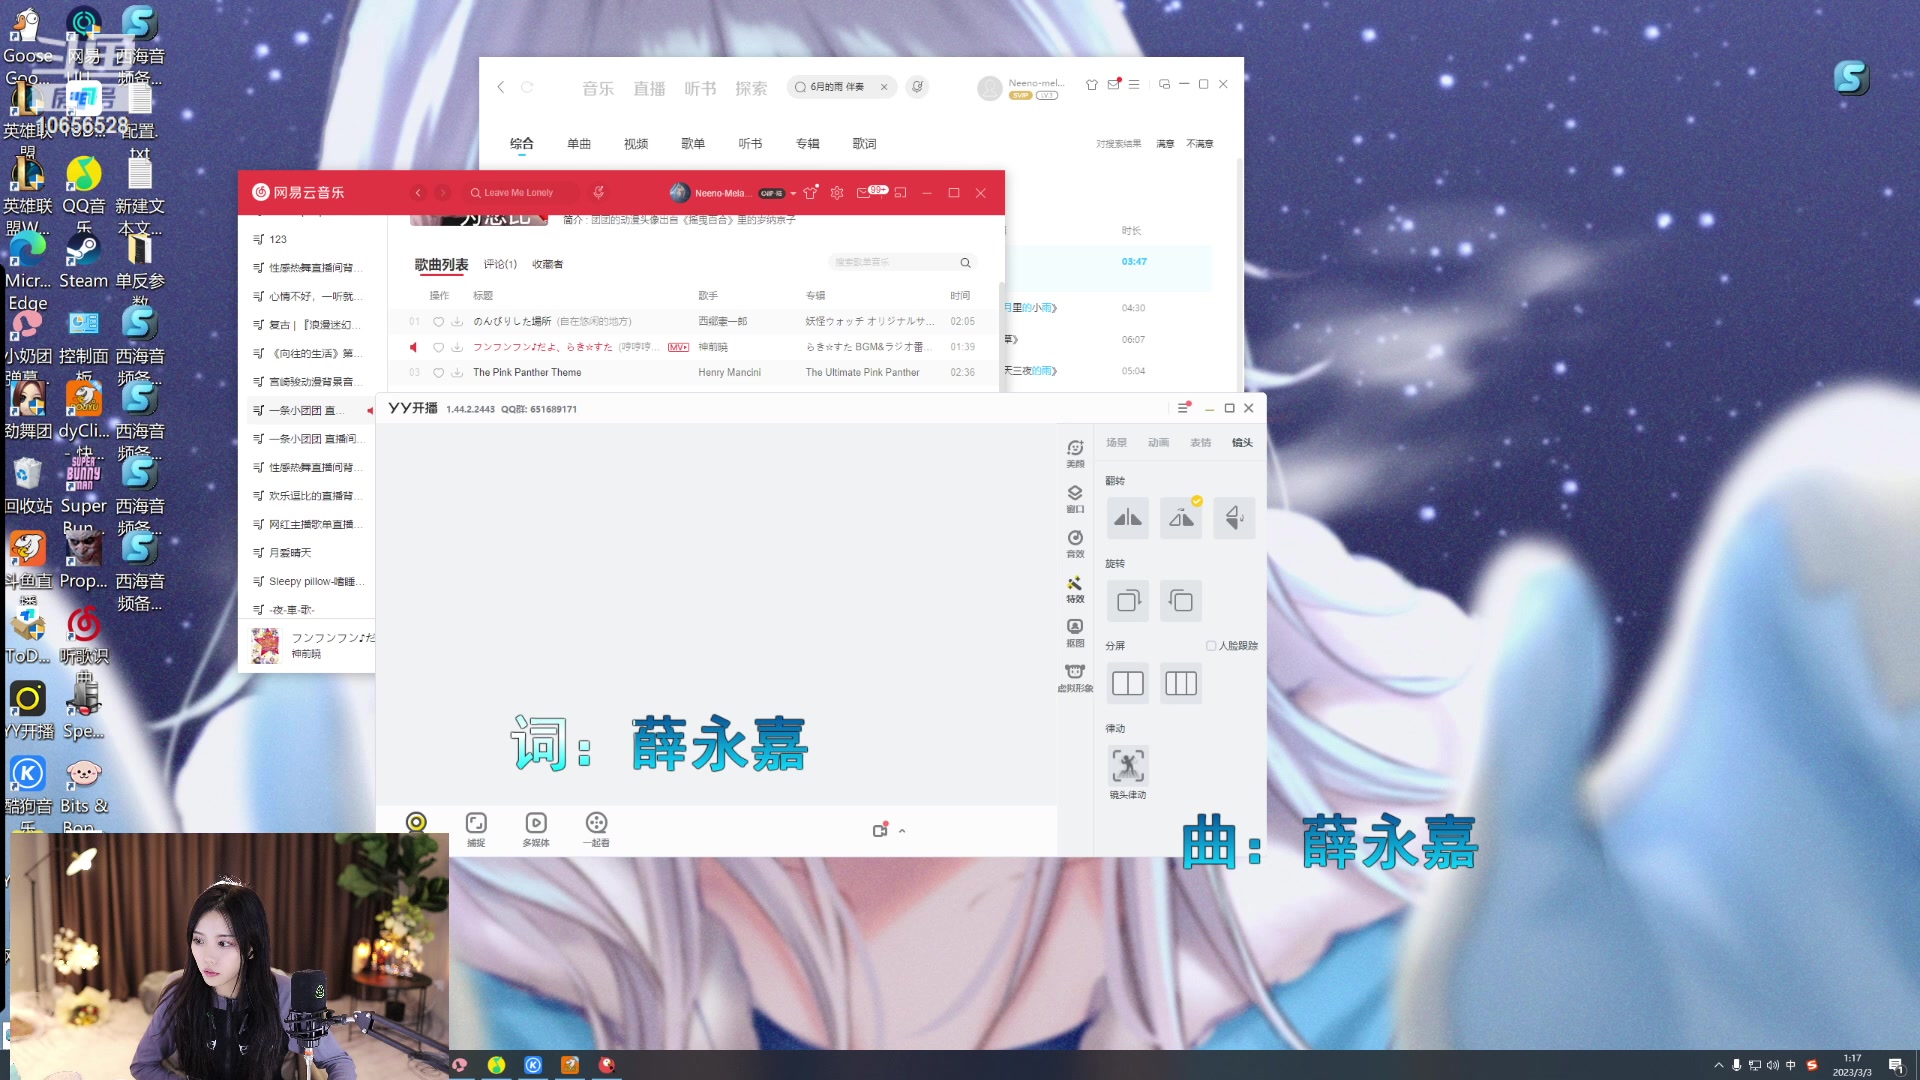Choose the three-pane split screen under 分屏

1181,684
